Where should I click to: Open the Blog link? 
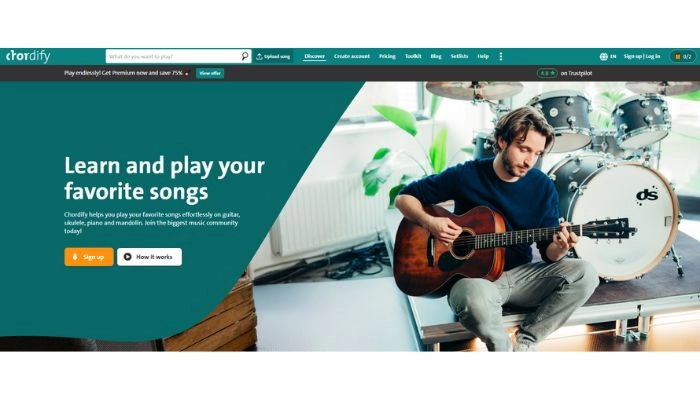point(436,56)
